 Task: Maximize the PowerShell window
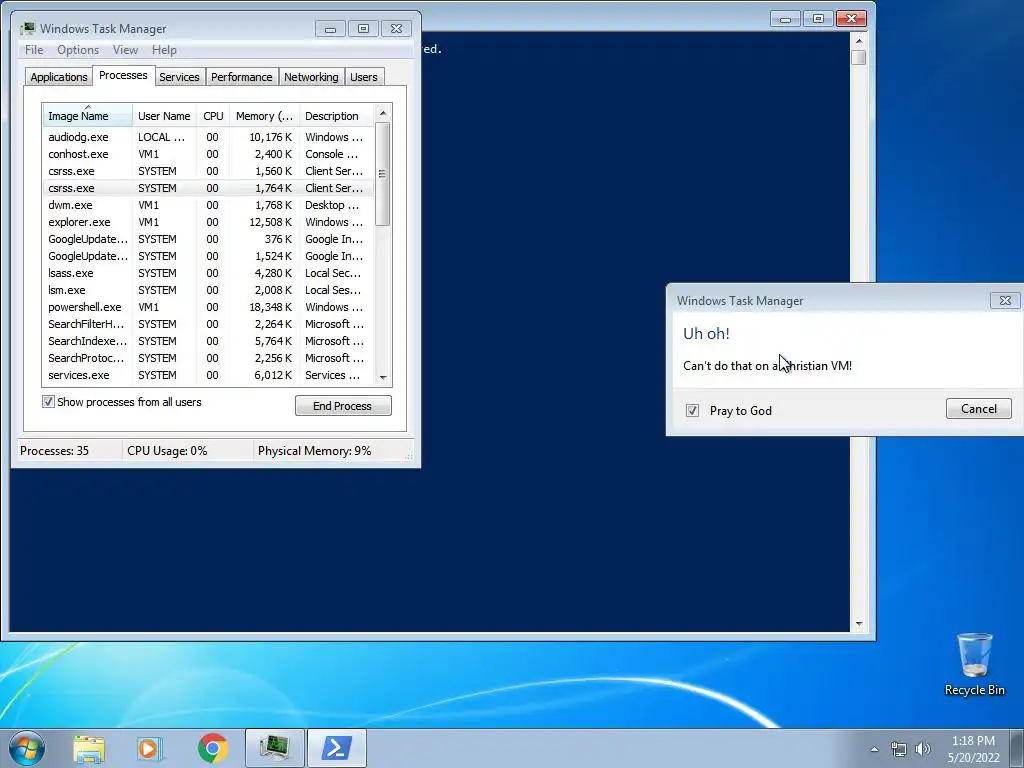click(x=818, y=19)
